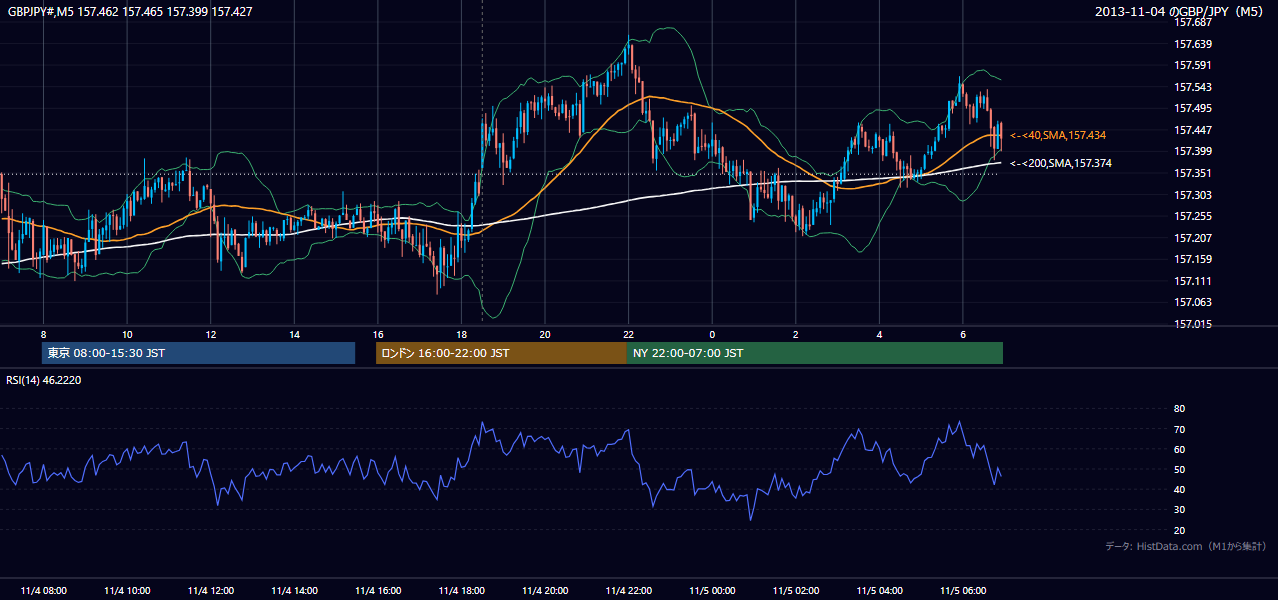Click the NY 22:00-07:00 JST session bar
Screen dimensions: 1278x600
[x=815, y=353]
